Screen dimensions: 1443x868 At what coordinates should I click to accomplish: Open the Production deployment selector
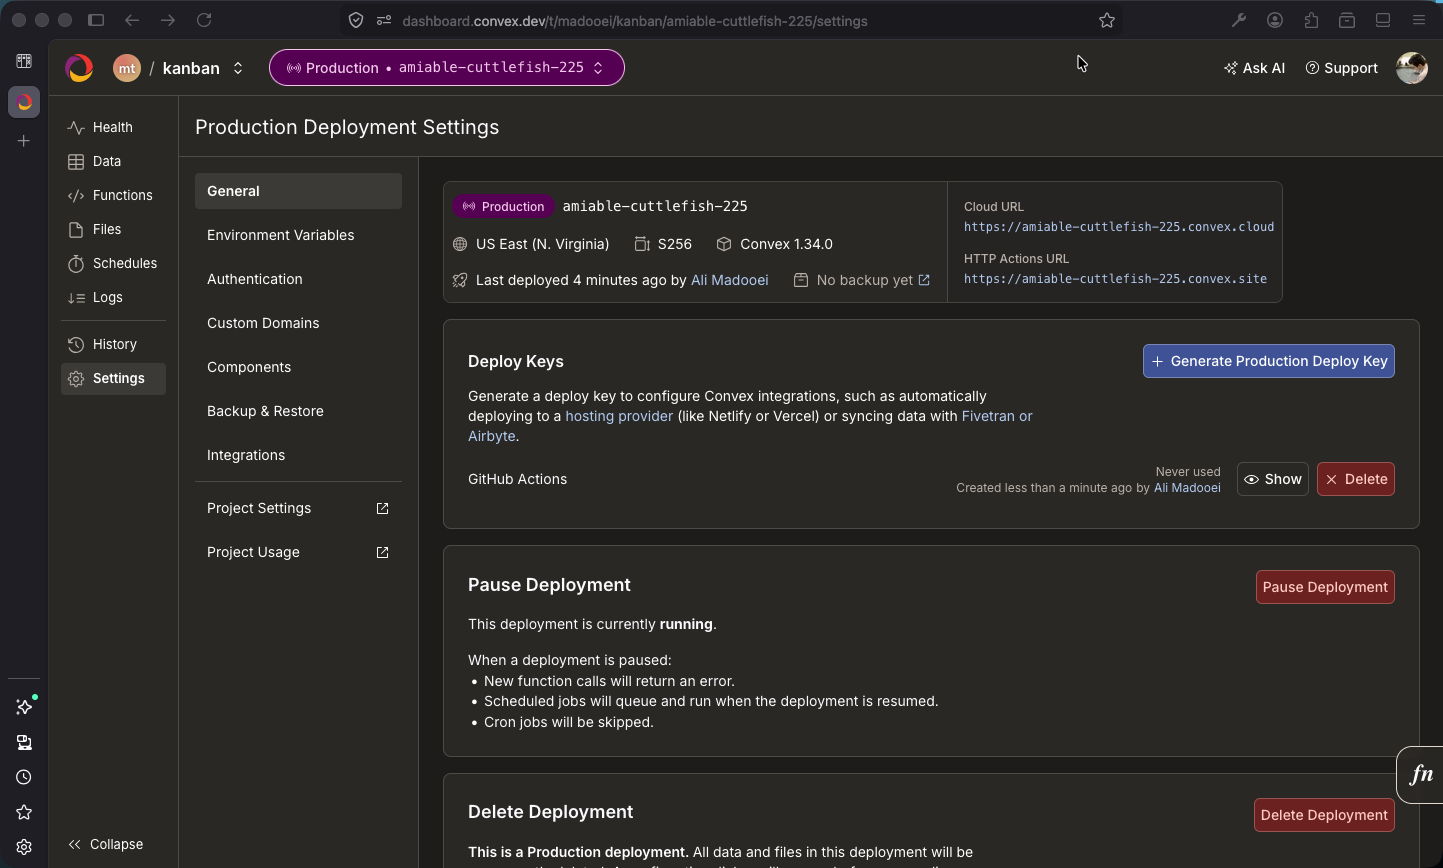[x=447, y=68]
